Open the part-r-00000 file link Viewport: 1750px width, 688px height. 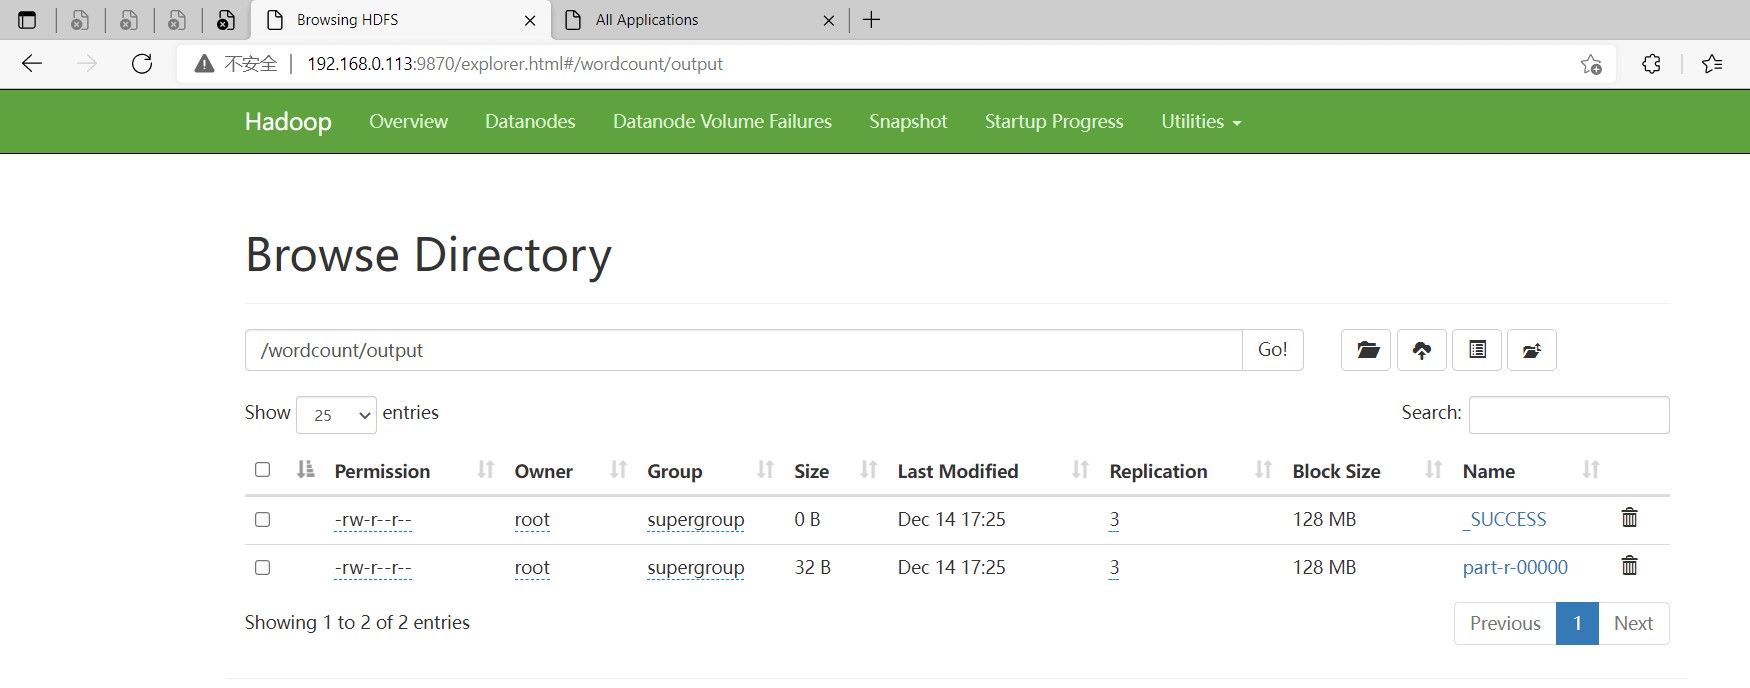[1515, 568]
